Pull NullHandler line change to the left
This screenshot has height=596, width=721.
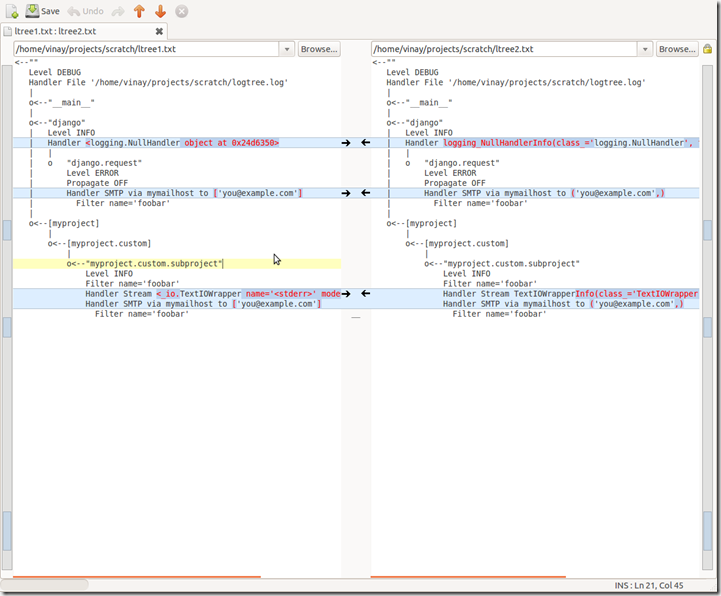click(366, 143)
